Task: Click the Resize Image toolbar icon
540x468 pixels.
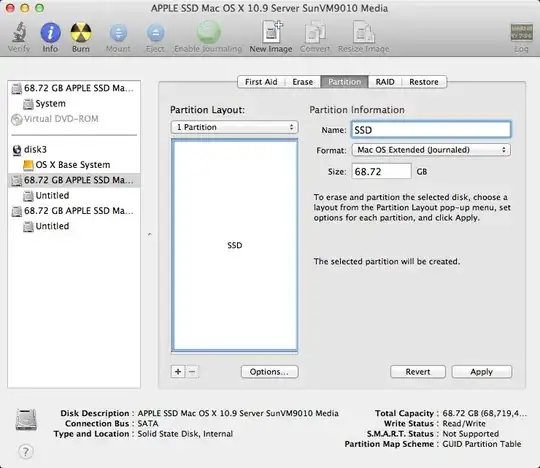Action: (x=364, y=32)
